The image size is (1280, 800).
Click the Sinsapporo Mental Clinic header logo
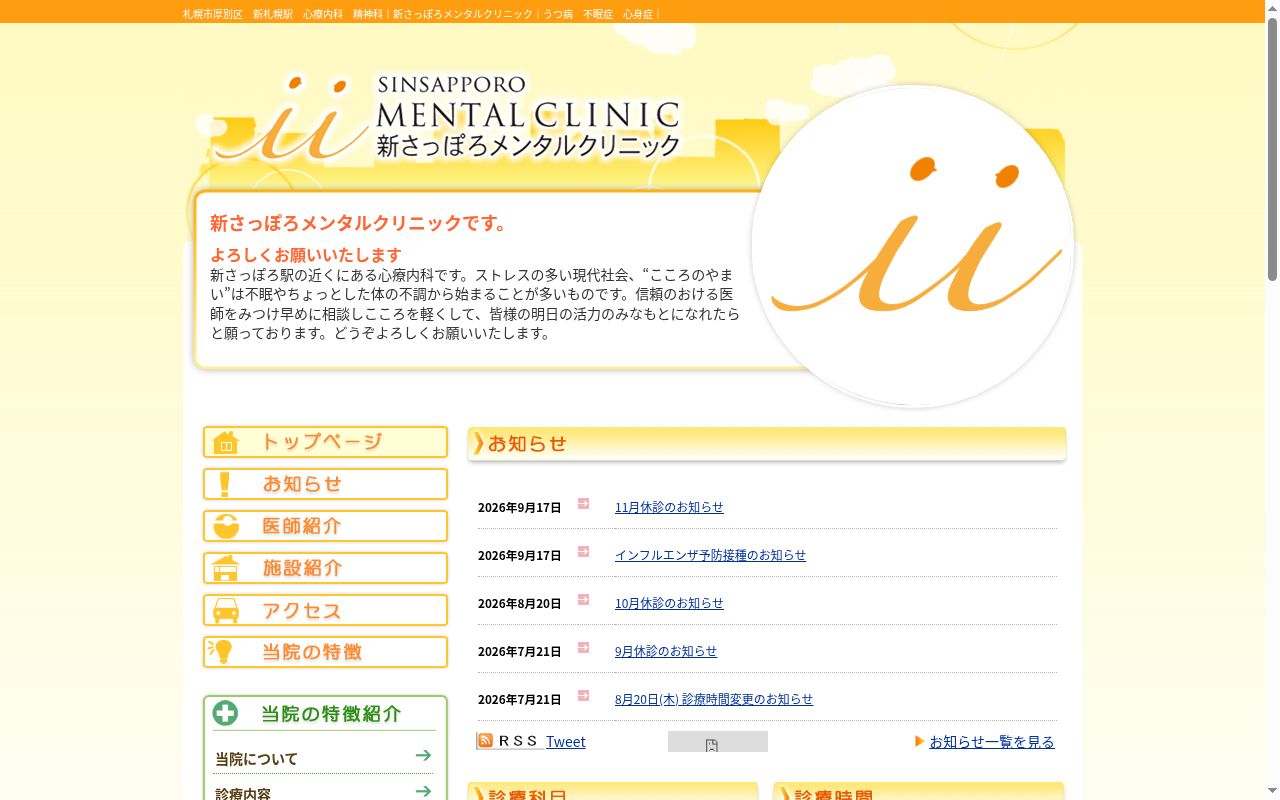(447, 118)
